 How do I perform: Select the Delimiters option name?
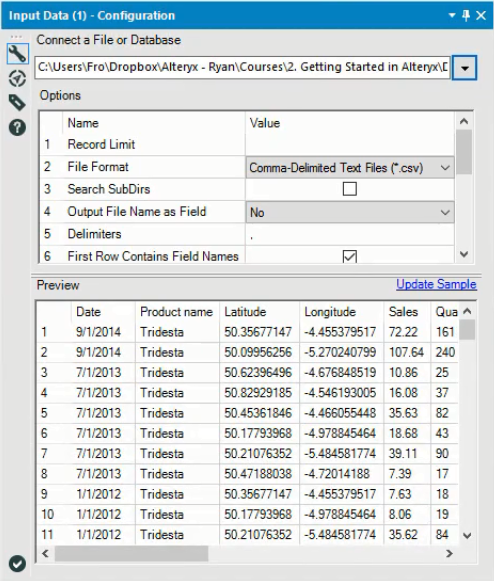94,234
